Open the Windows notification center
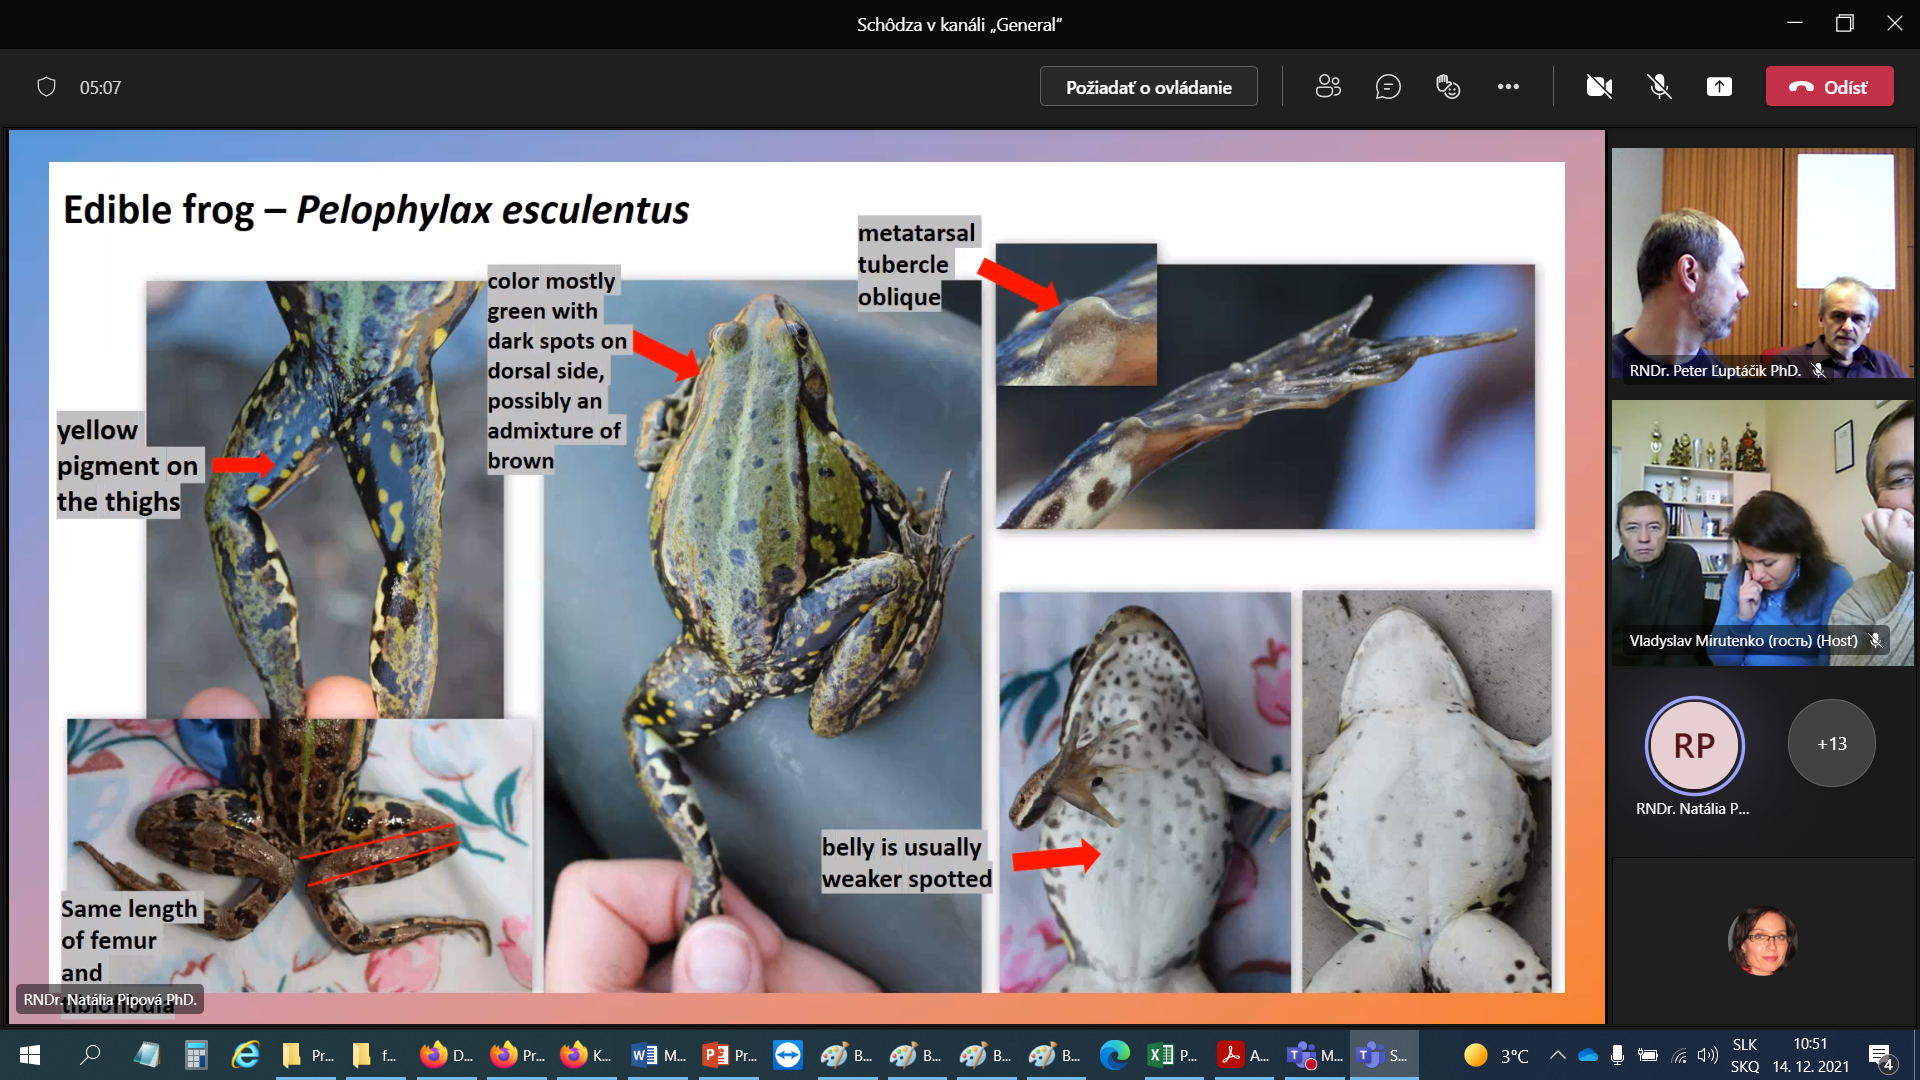Screen dimensions: 1920x1080 click(x=1880, y=1055)
